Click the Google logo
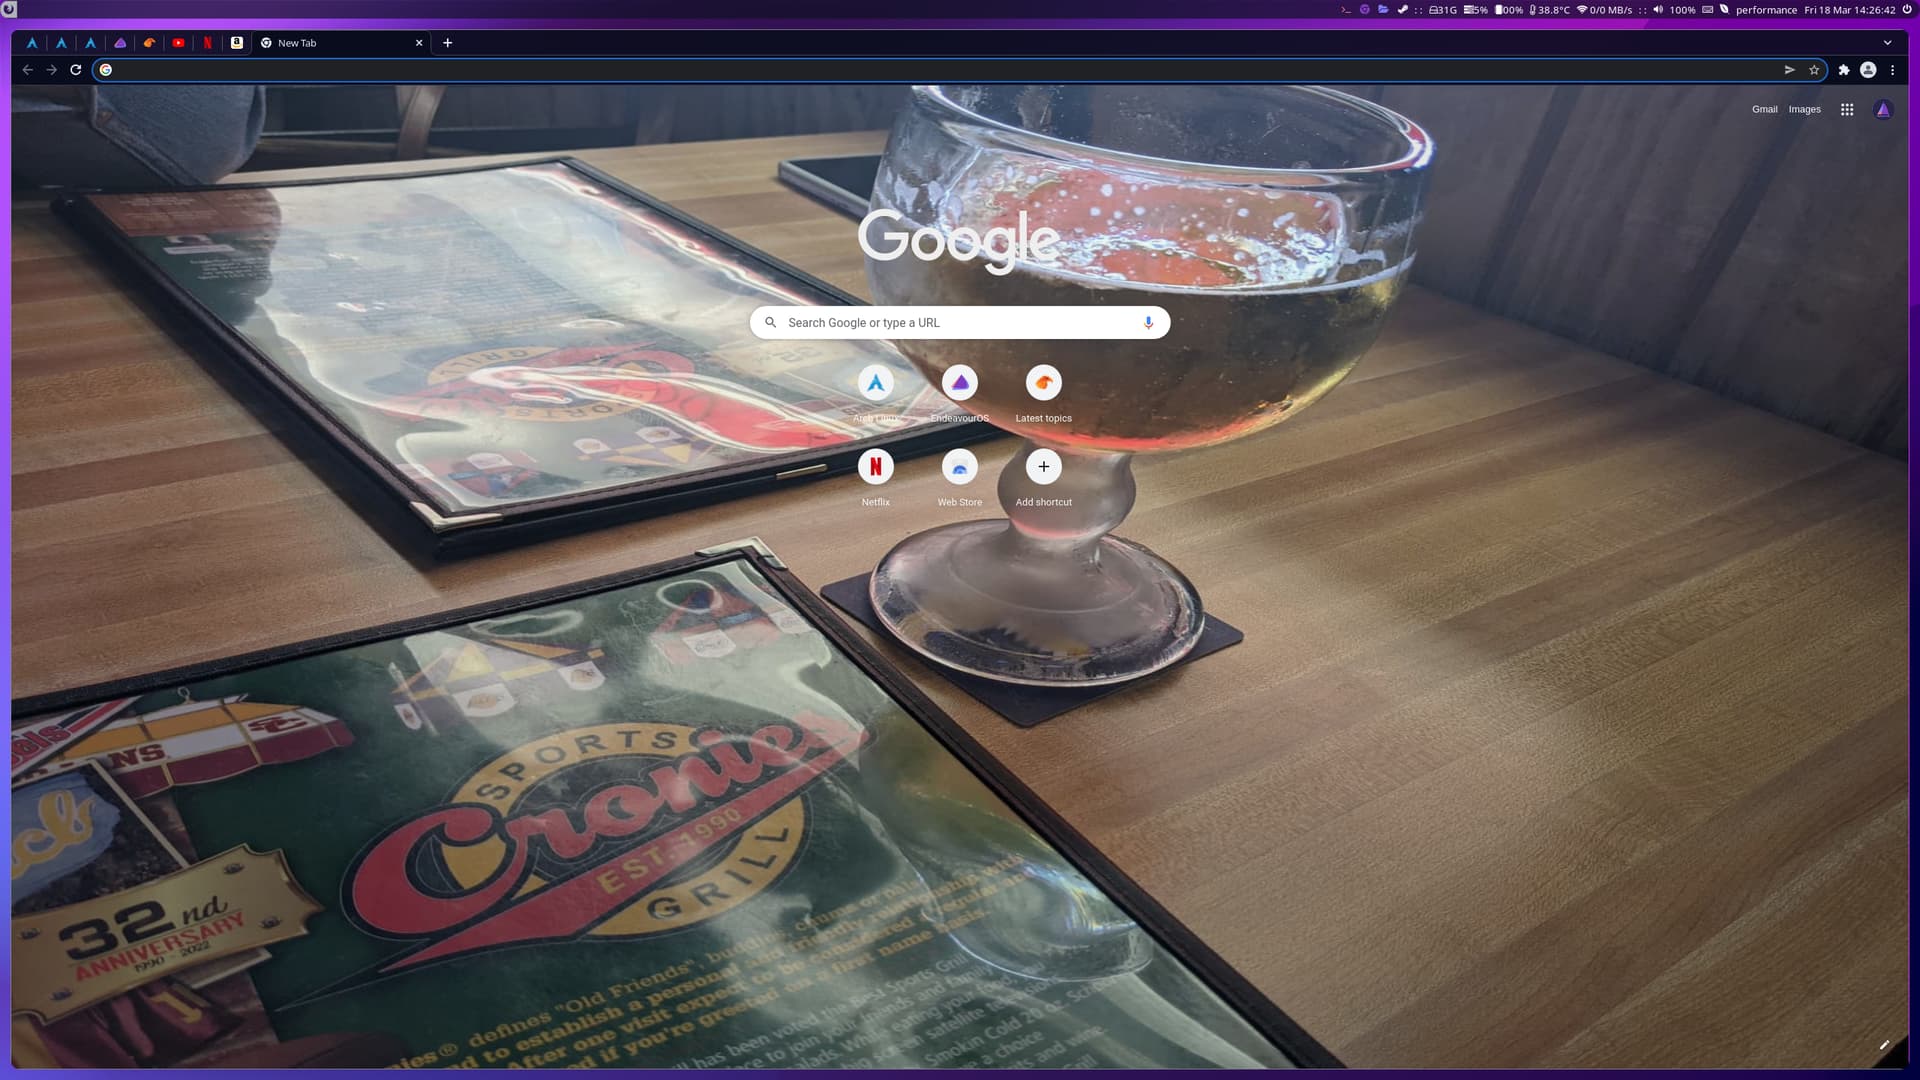The image size is (1920, 1080). [x=959, y=240]
